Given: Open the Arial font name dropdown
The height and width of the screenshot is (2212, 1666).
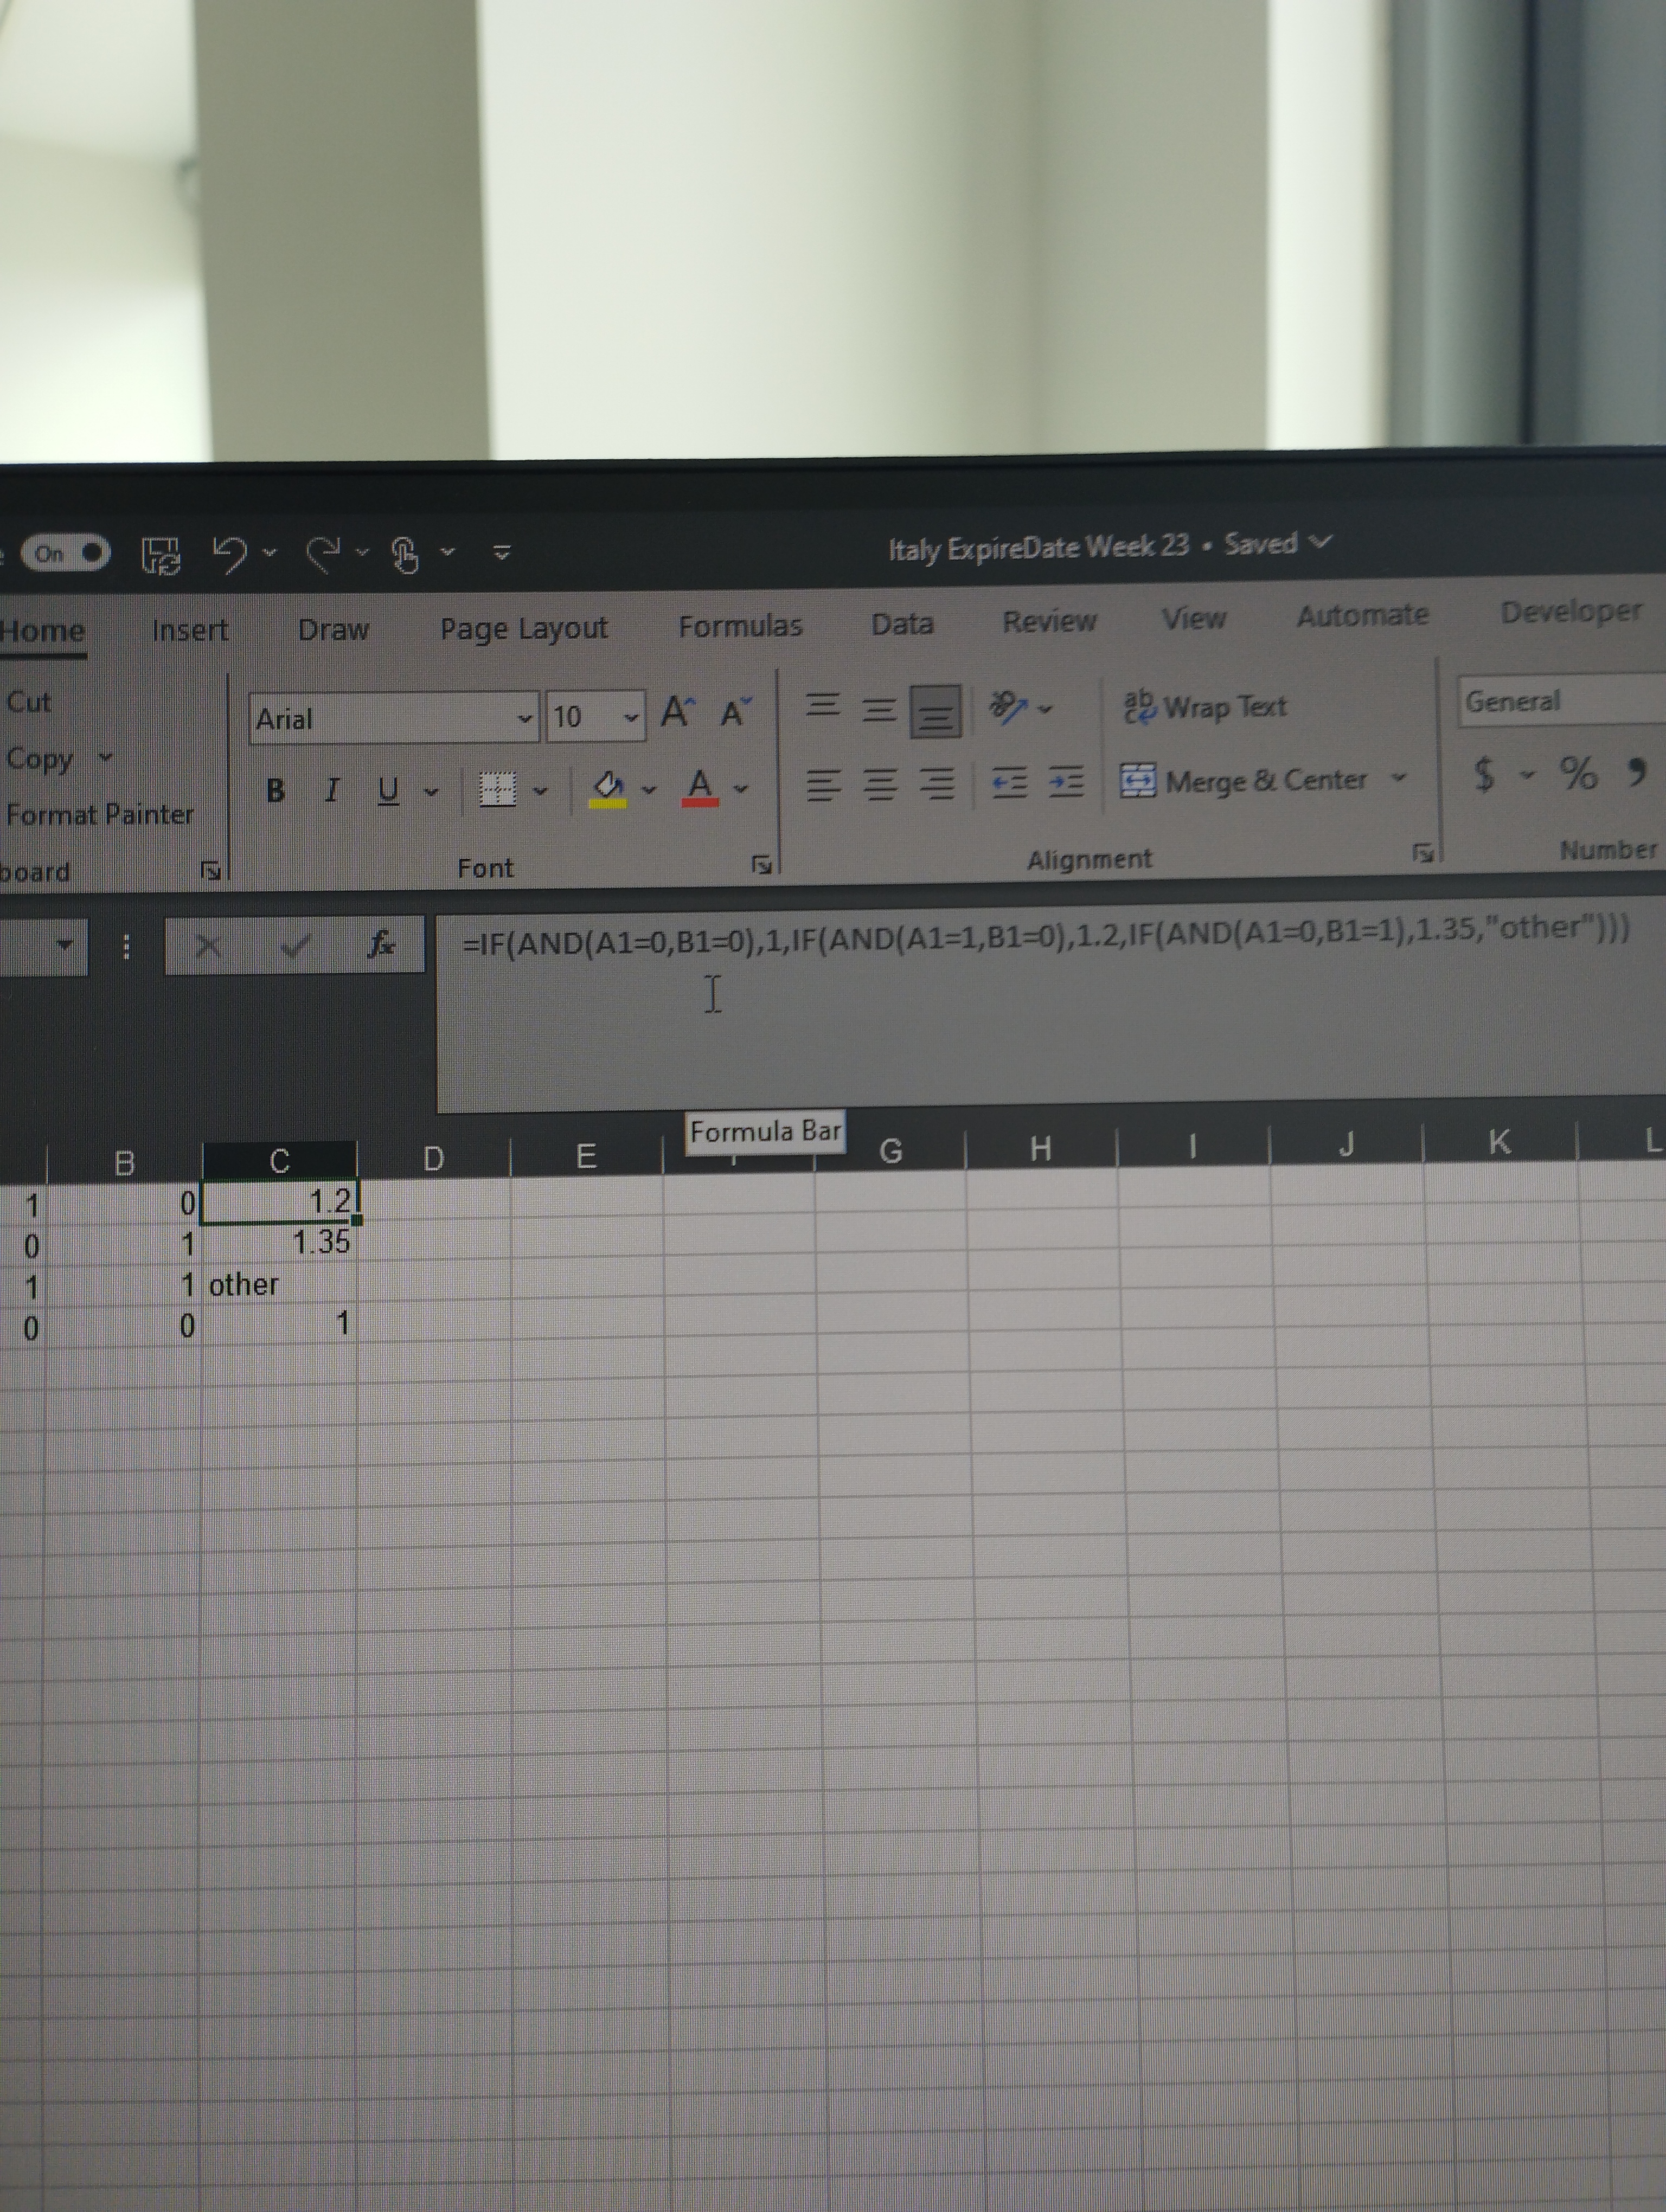Looking at the screenshot, I should pyautogui.click(x=524, y=718).
